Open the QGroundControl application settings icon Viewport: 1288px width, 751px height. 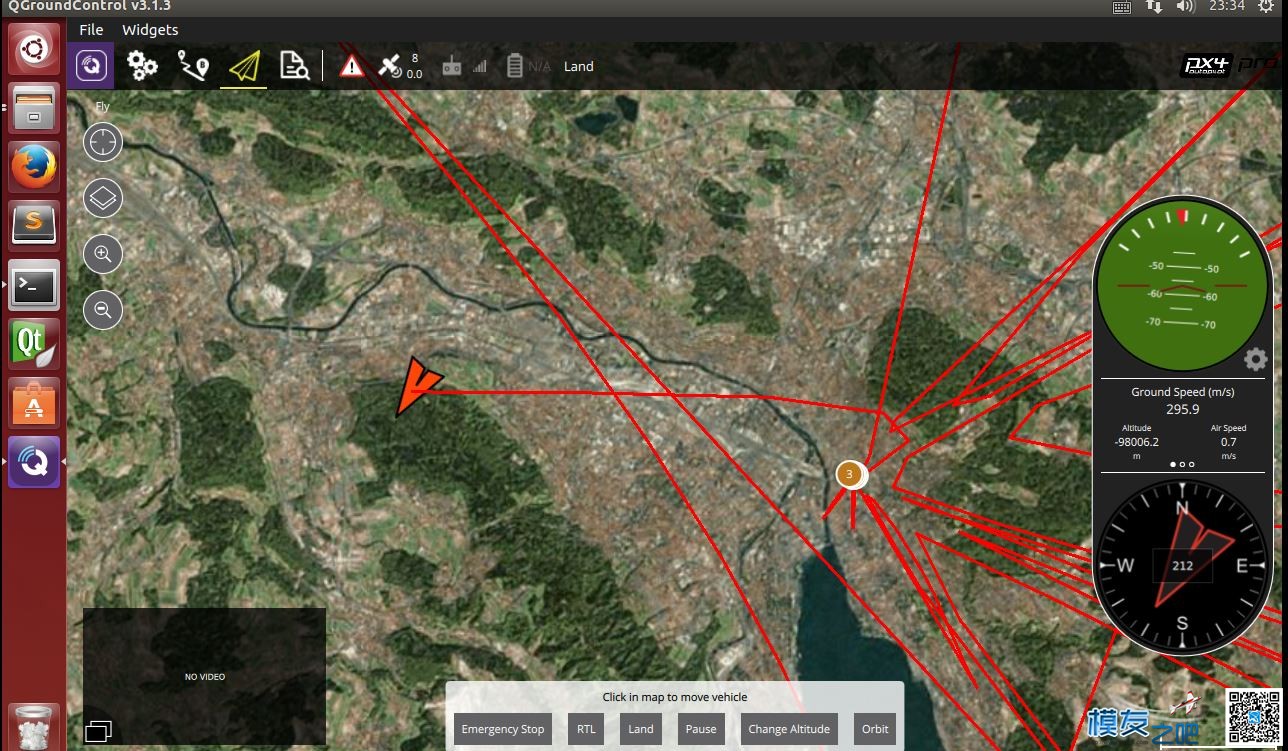(x=92, y=66)
